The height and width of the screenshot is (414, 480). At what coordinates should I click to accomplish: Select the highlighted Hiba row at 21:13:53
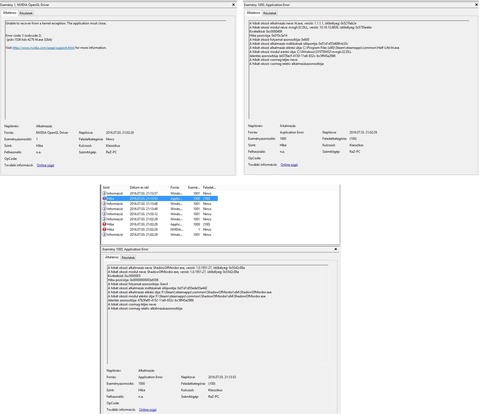160,199
